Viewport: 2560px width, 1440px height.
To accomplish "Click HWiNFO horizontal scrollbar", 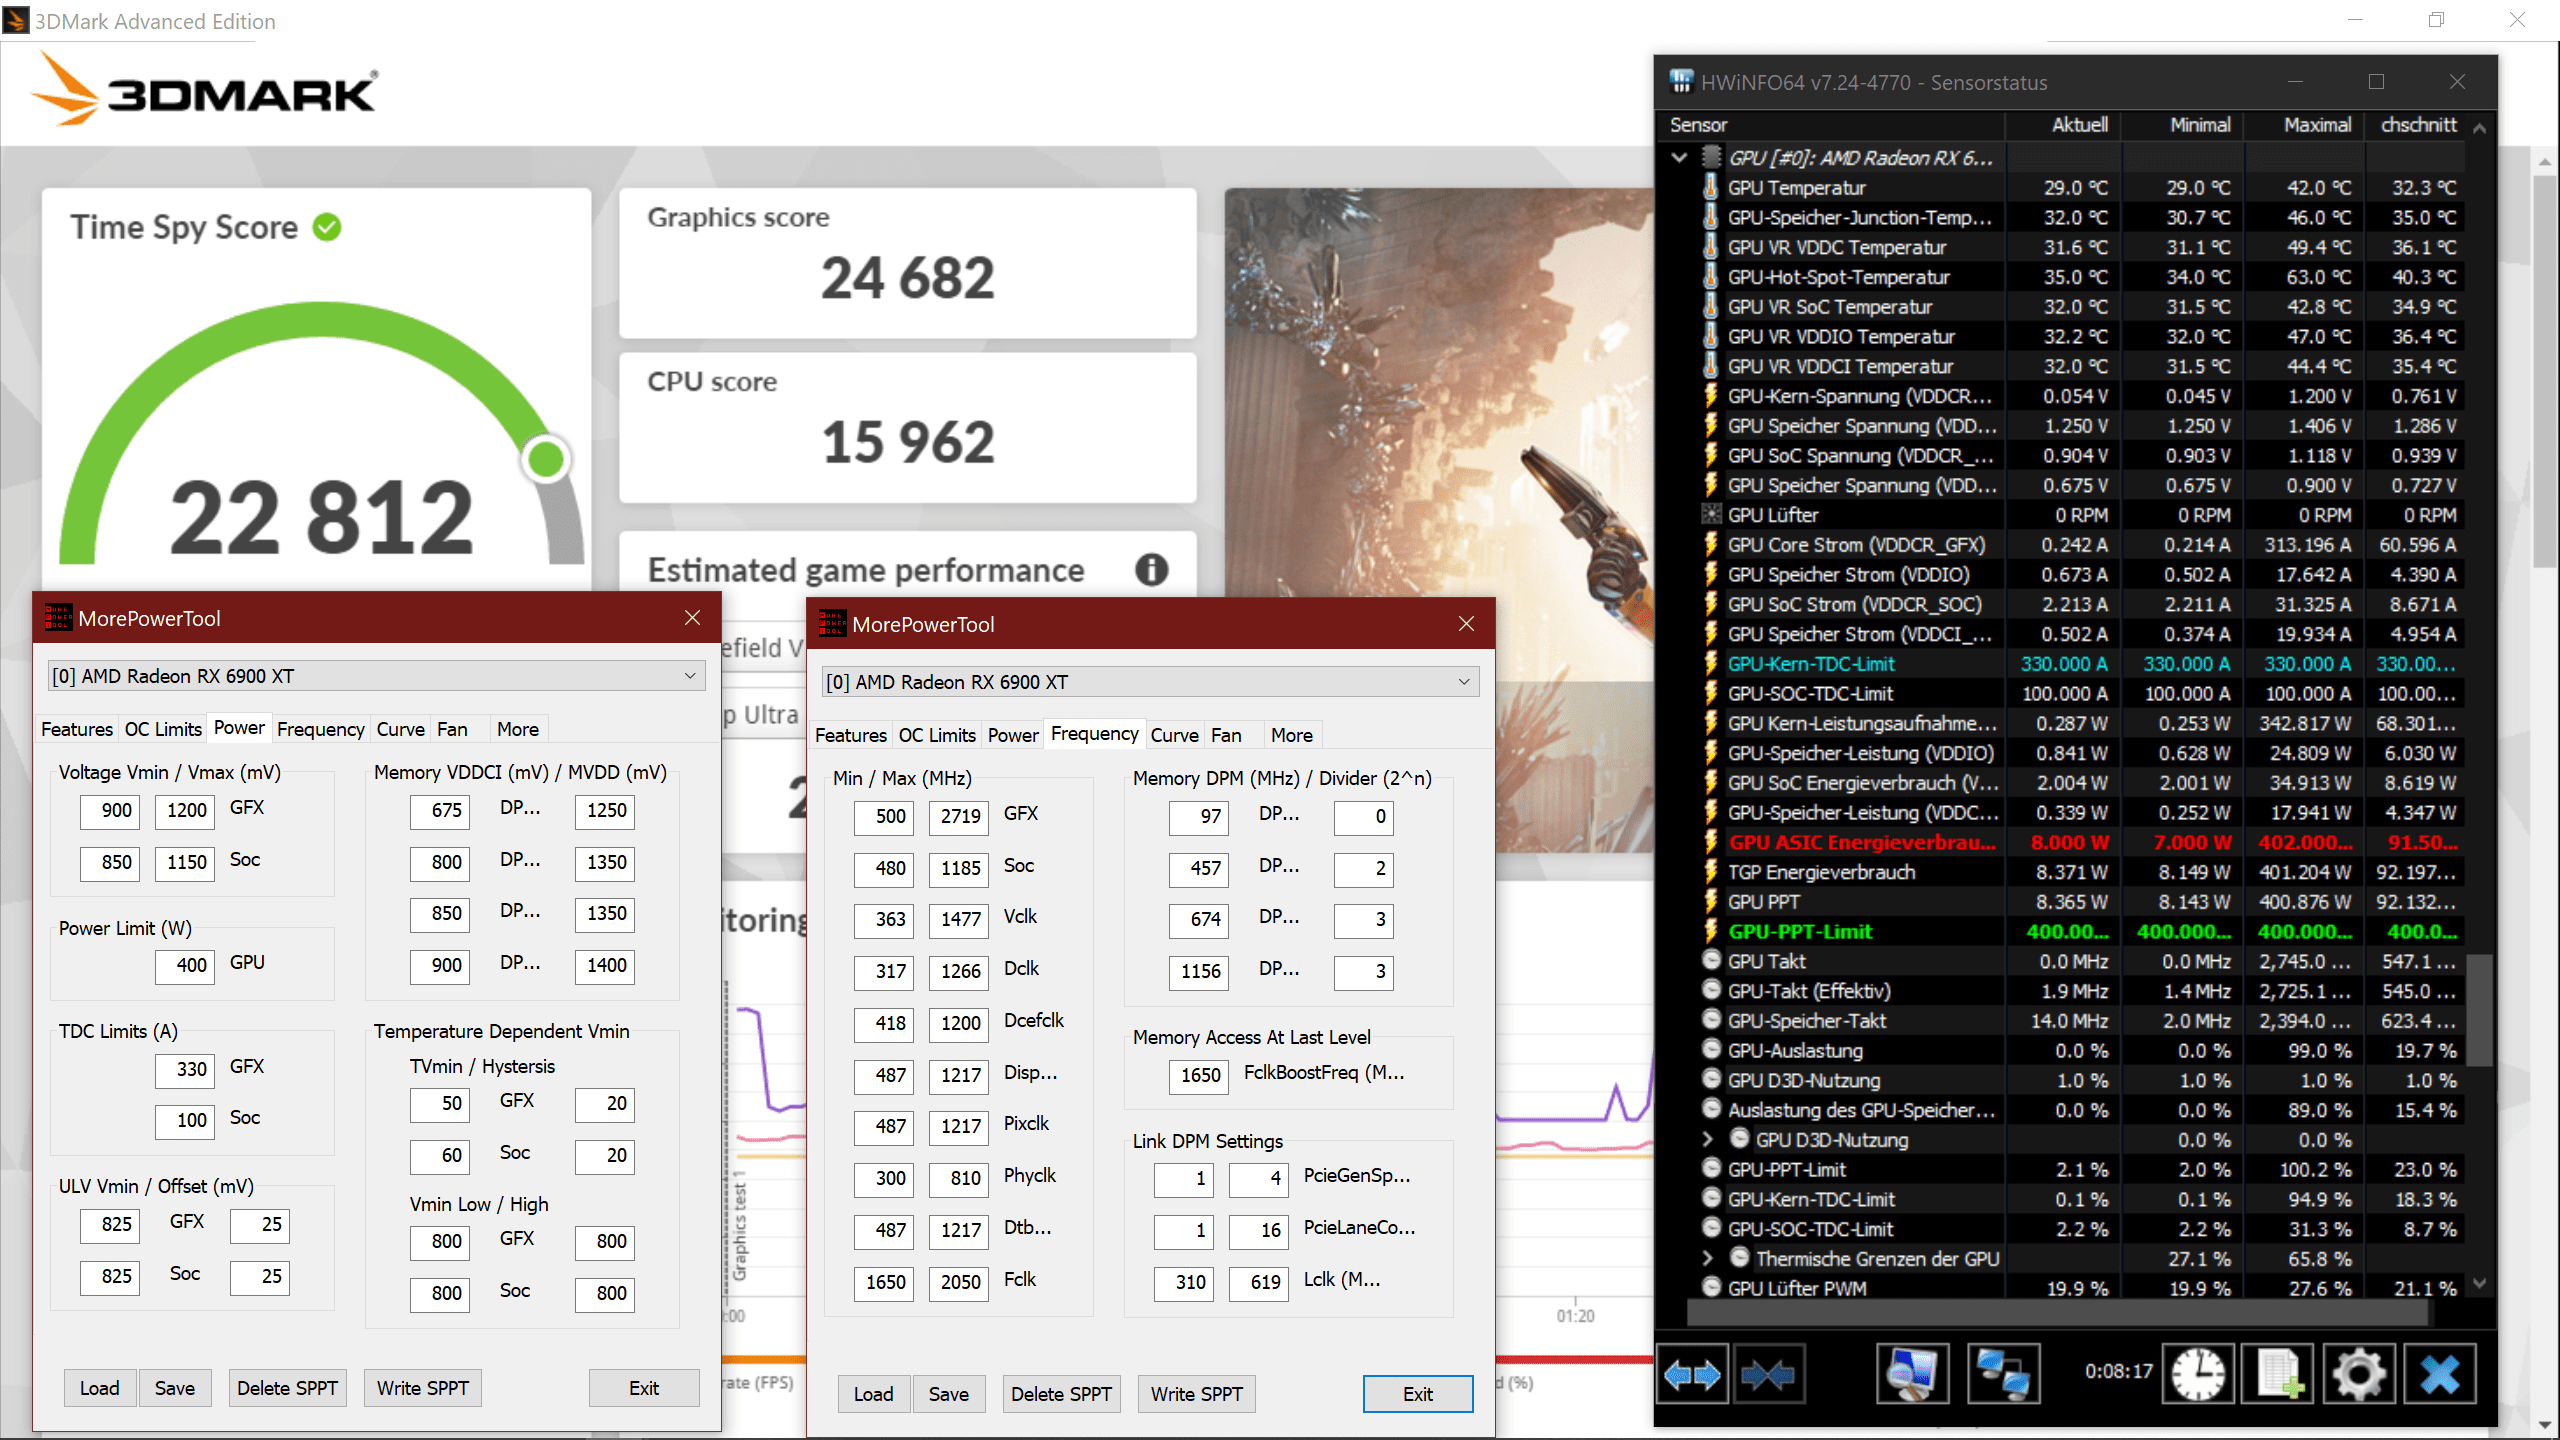I will [x=2058, y=1313].
